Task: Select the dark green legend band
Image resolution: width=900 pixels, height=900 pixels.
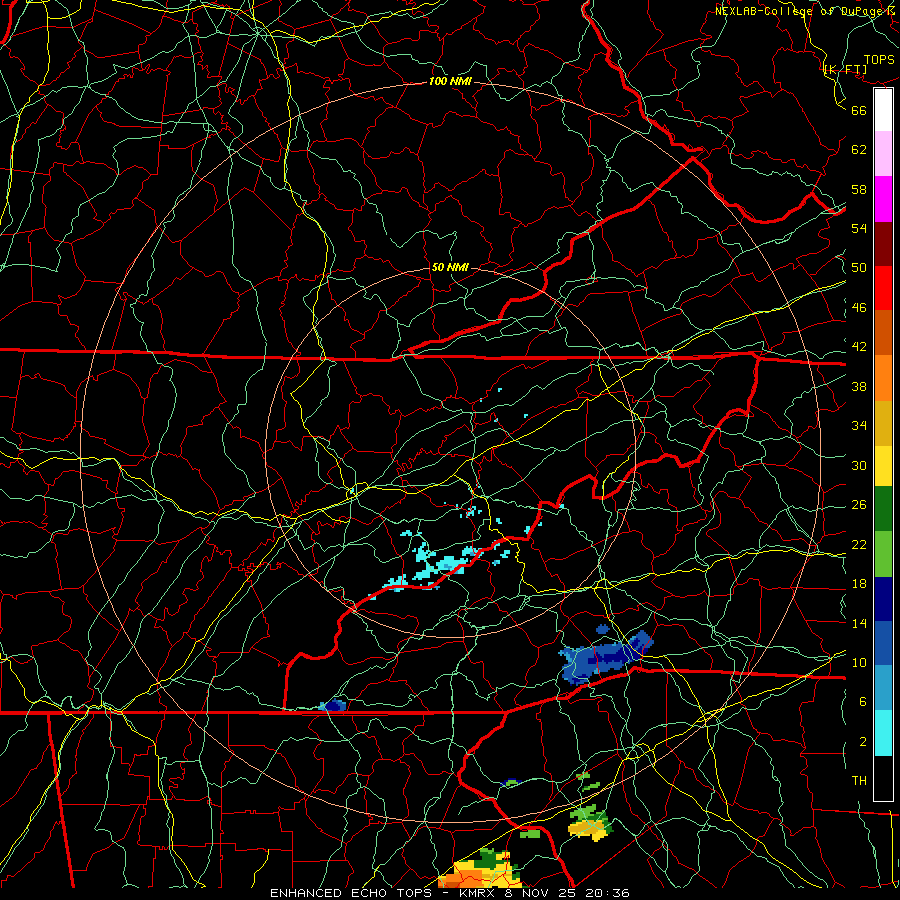Action: (883, 509)
